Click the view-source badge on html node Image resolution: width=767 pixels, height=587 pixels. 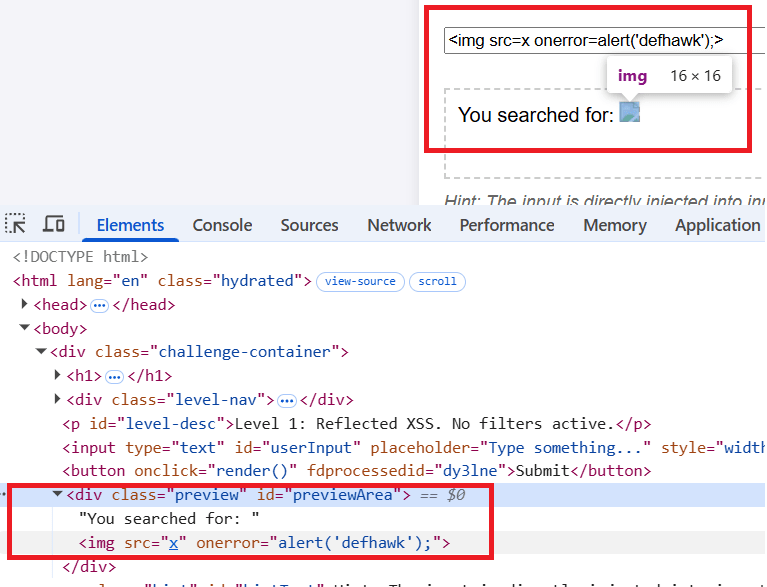(360, 282)
